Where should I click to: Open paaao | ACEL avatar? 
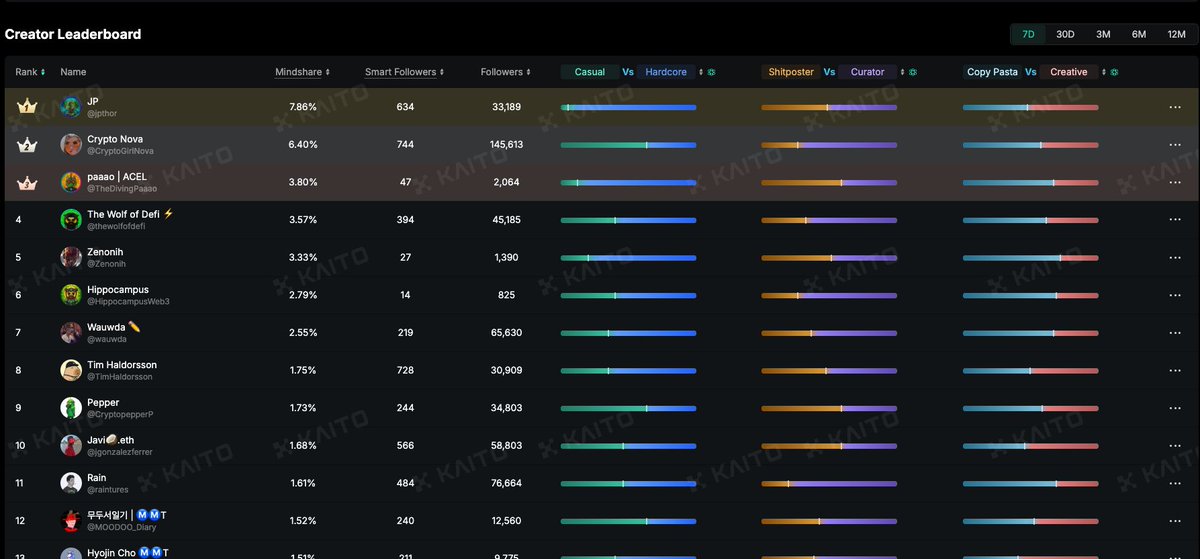[71, 182]
